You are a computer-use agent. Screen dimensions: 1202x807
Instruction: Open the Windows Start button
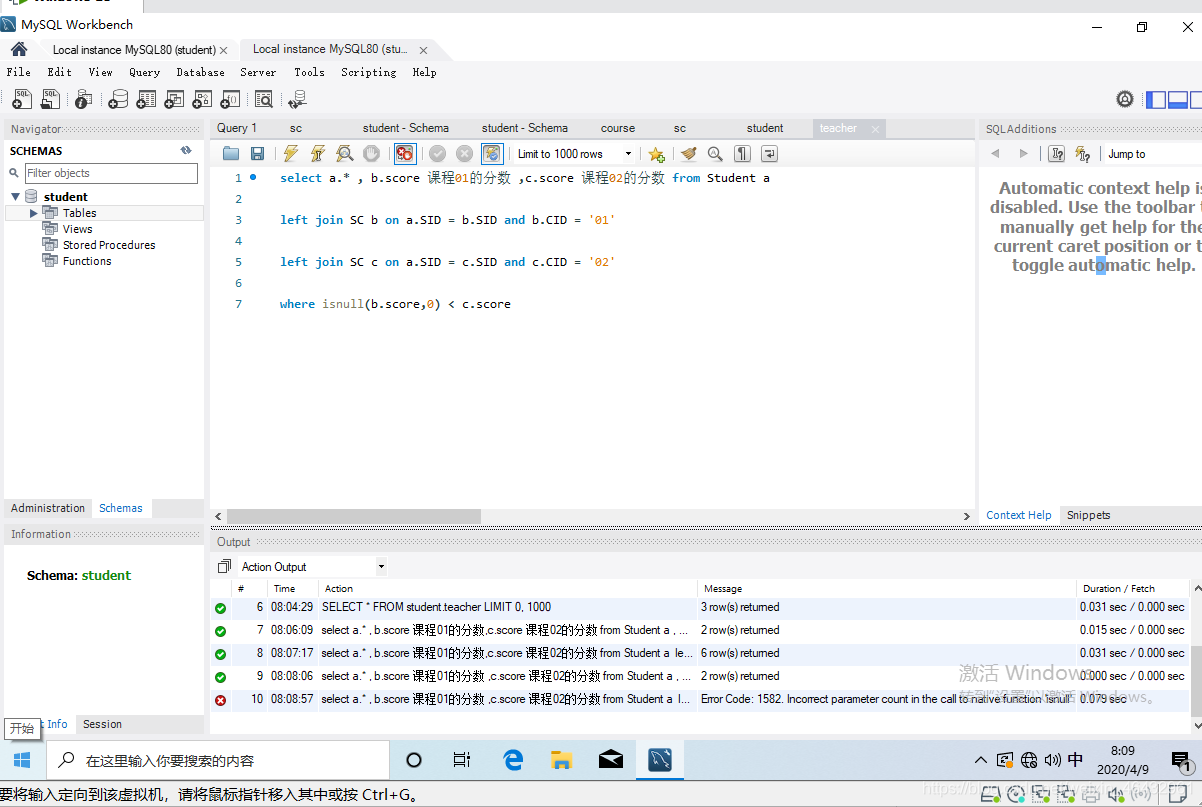click(22, 760)
